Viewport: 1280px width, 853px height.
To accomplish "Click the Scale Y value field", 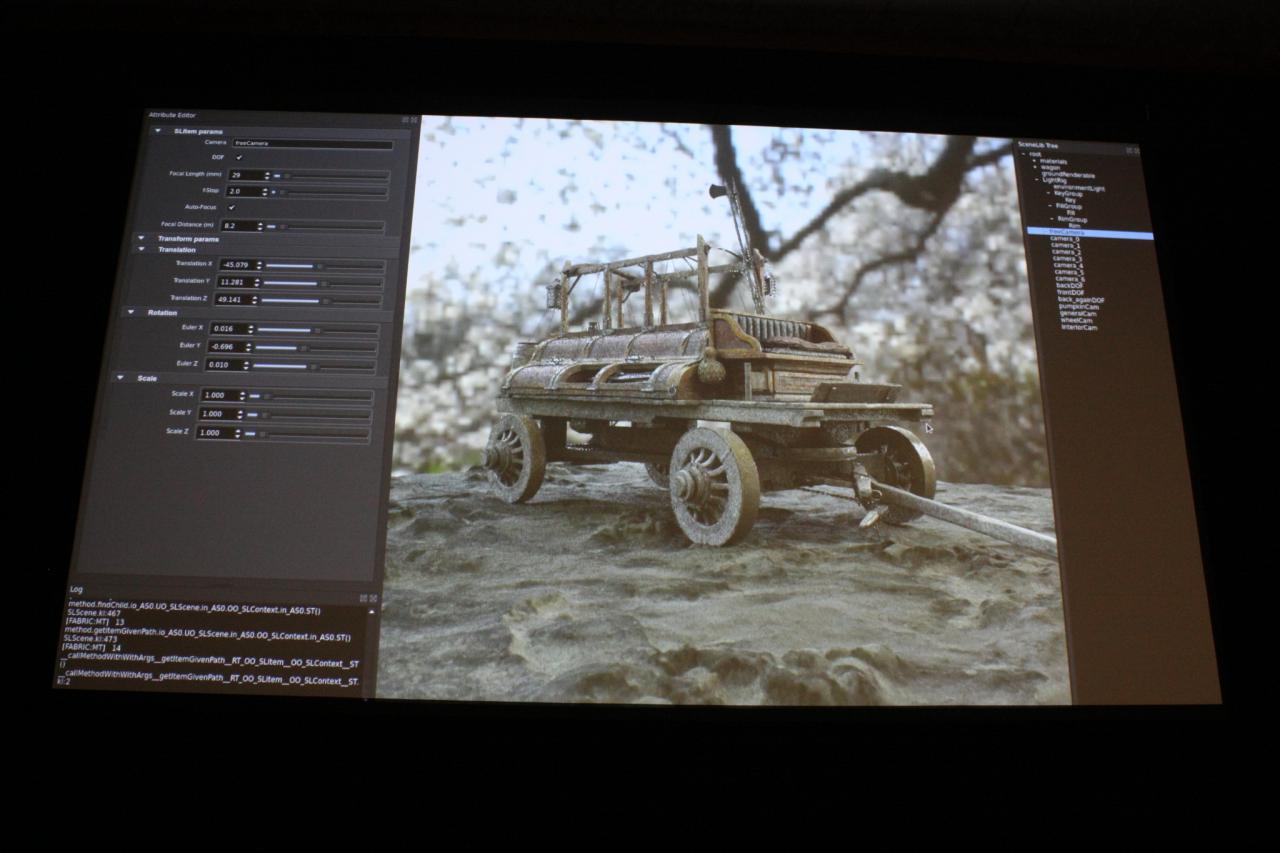I will (x=218, y=414).
